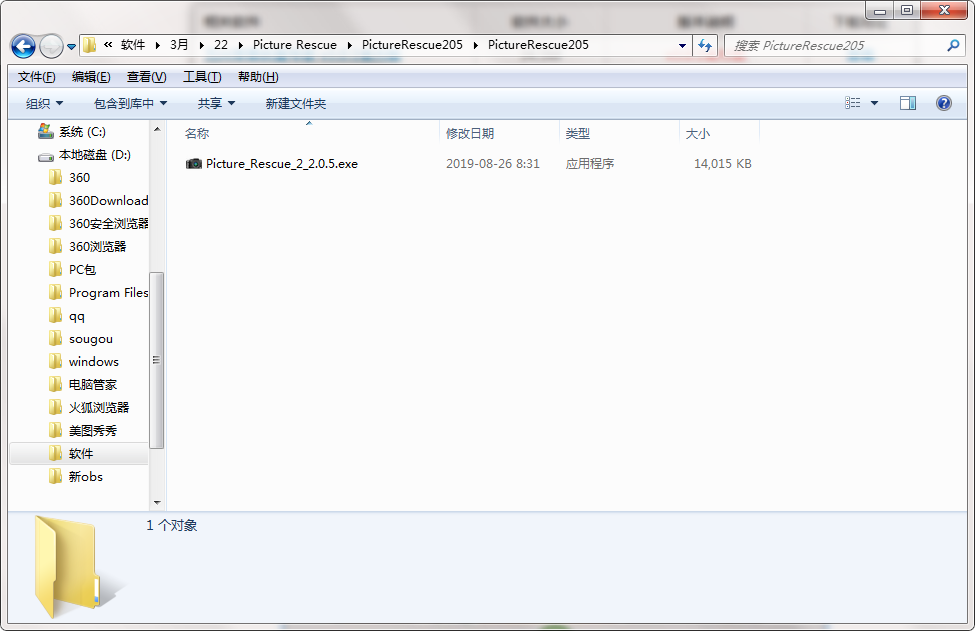
Task: Toggle the preview pane icon
Action: pos(908,103)
